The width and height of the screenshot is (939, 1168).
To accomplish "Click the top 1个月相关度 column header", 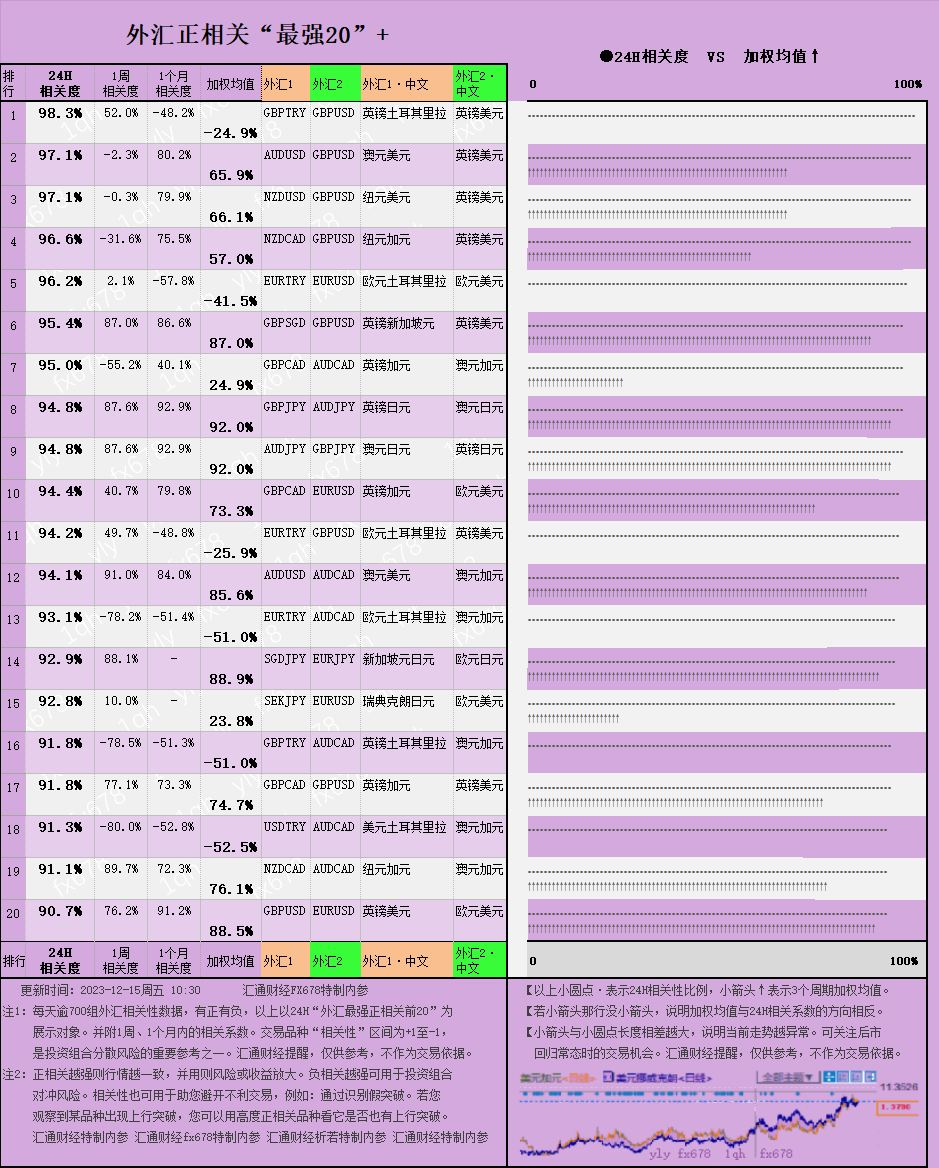I will (x=174, y=83).
